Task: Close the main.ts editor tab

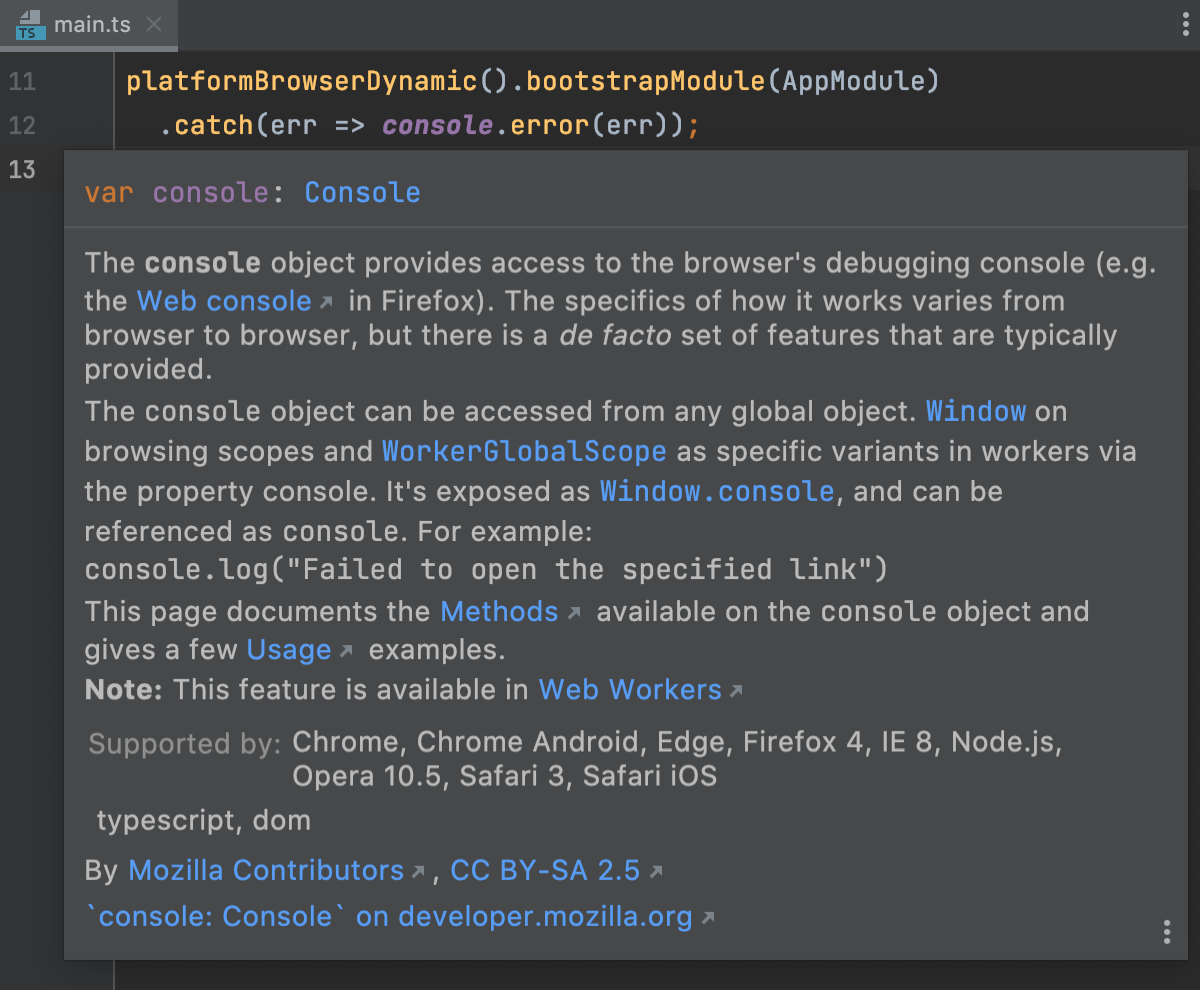Action: coord(154,24)
